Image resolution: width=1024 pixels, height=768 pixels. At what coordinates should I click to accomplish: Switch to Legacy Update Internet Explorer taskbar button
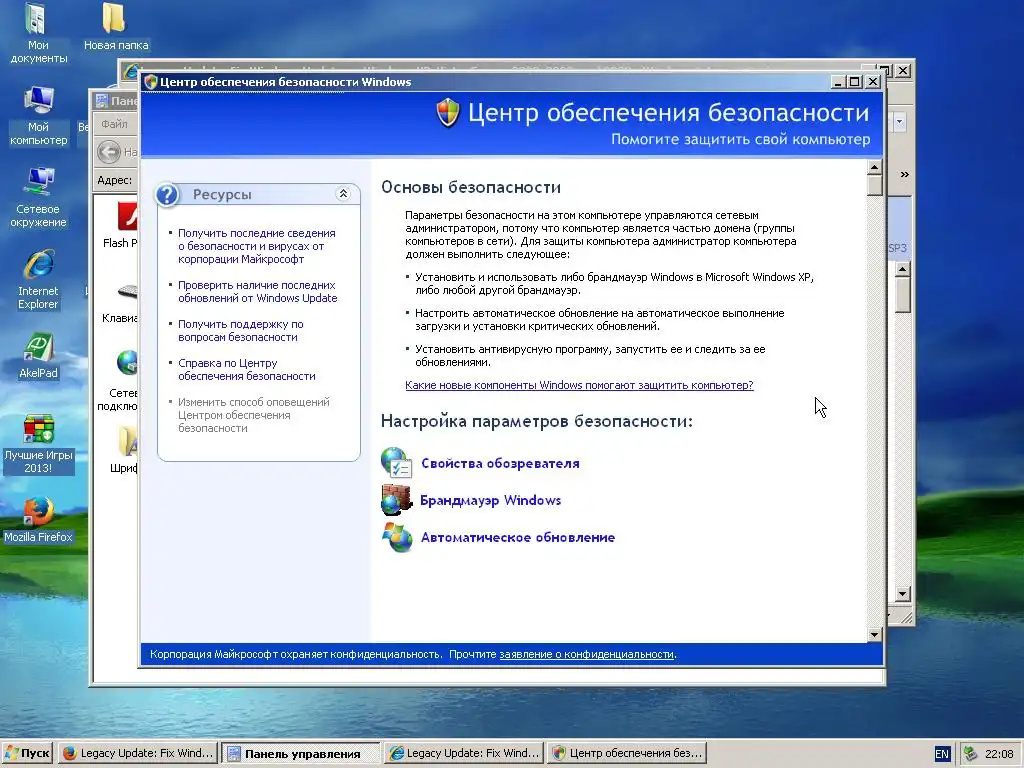tap(464, 753)
